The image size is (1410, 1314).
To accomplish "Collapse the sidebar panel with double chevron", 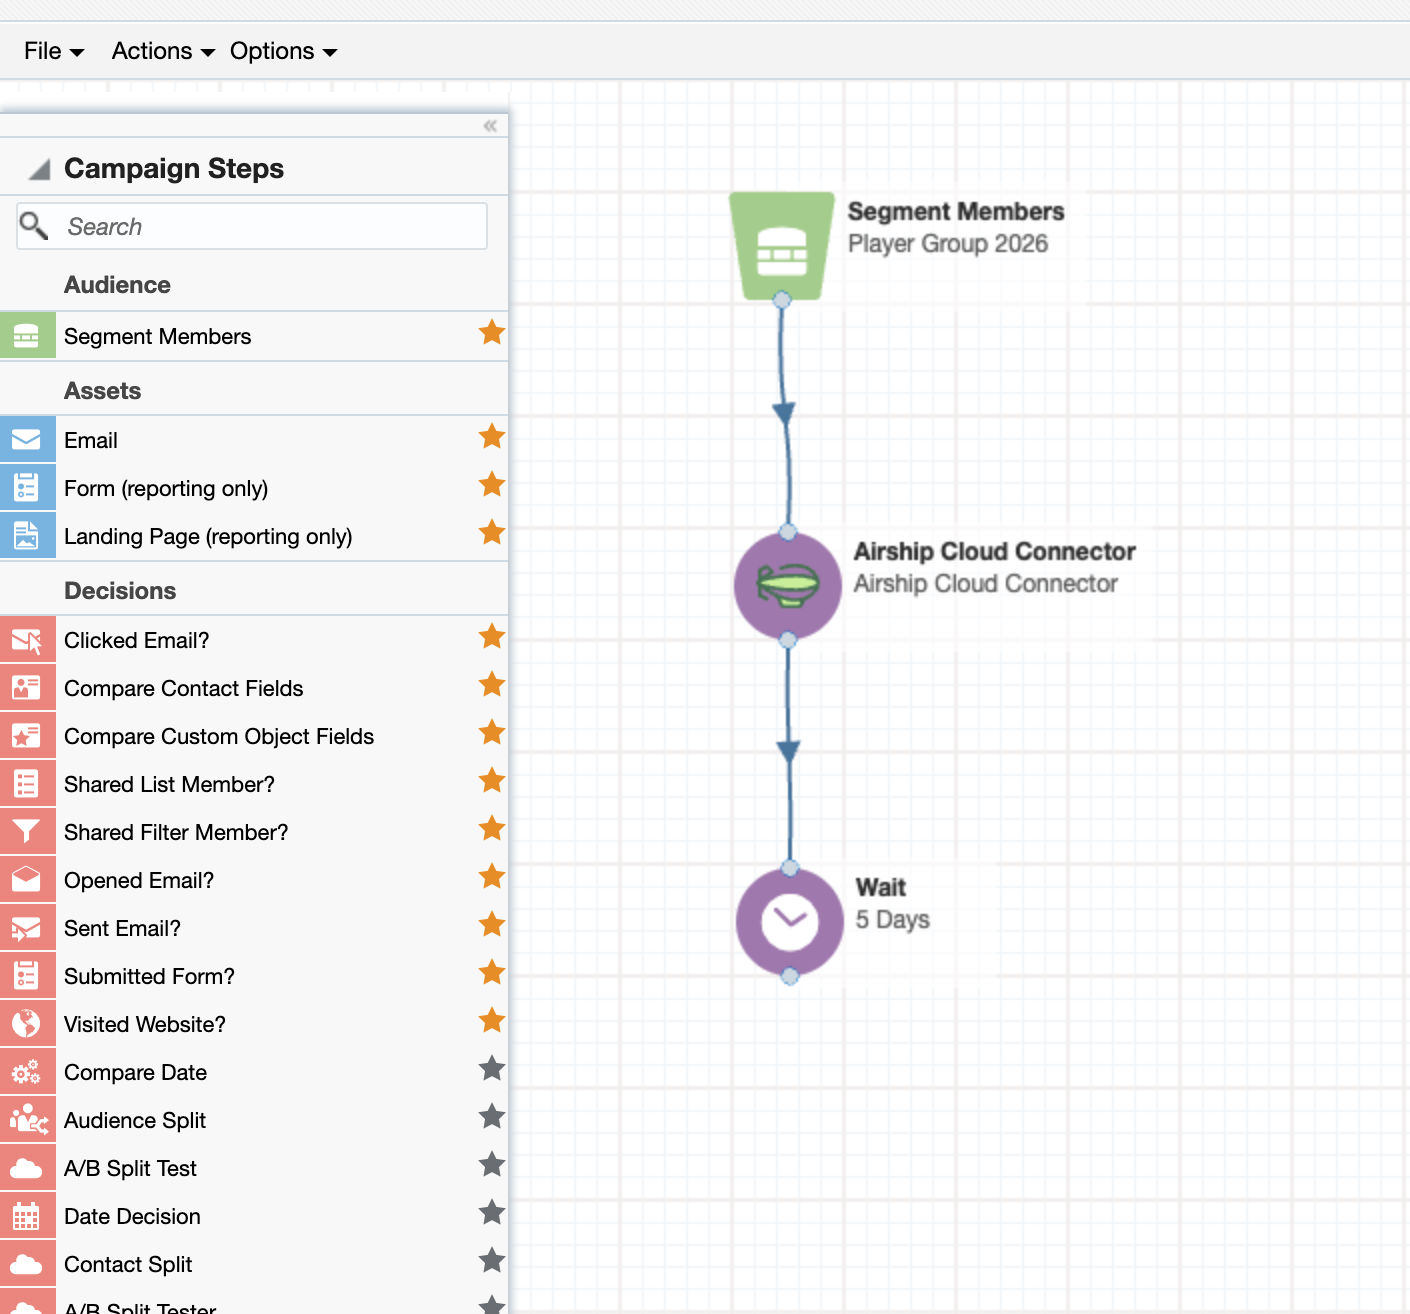I will point(490,126).
